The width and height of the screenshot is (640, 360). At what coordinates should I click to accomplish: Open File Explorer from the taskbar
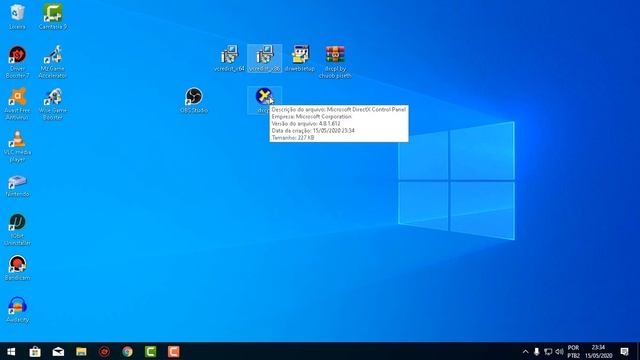click(x=81, y=351)
